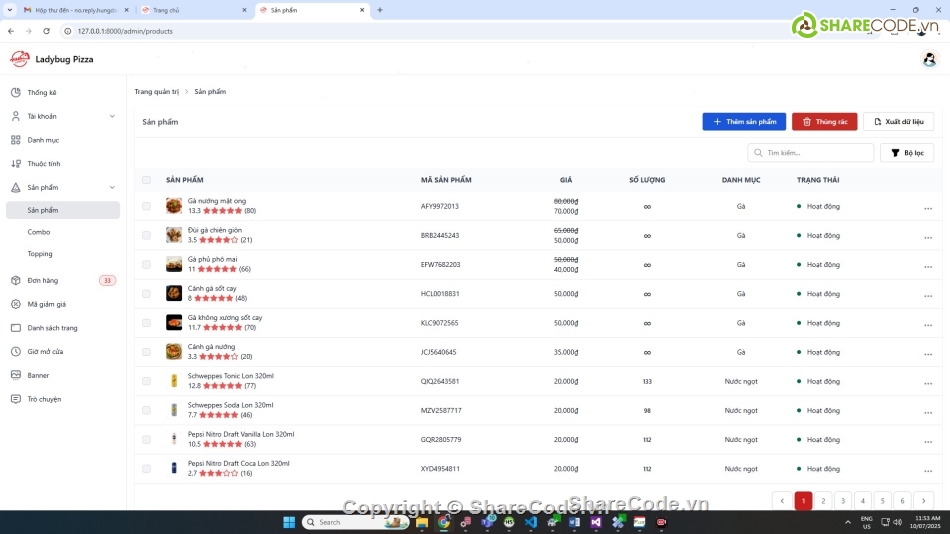Open actions menu for Cánh gà sốt cay
Image resolution: width=950 pixels, height=534 pixels.
coord(928,295)
